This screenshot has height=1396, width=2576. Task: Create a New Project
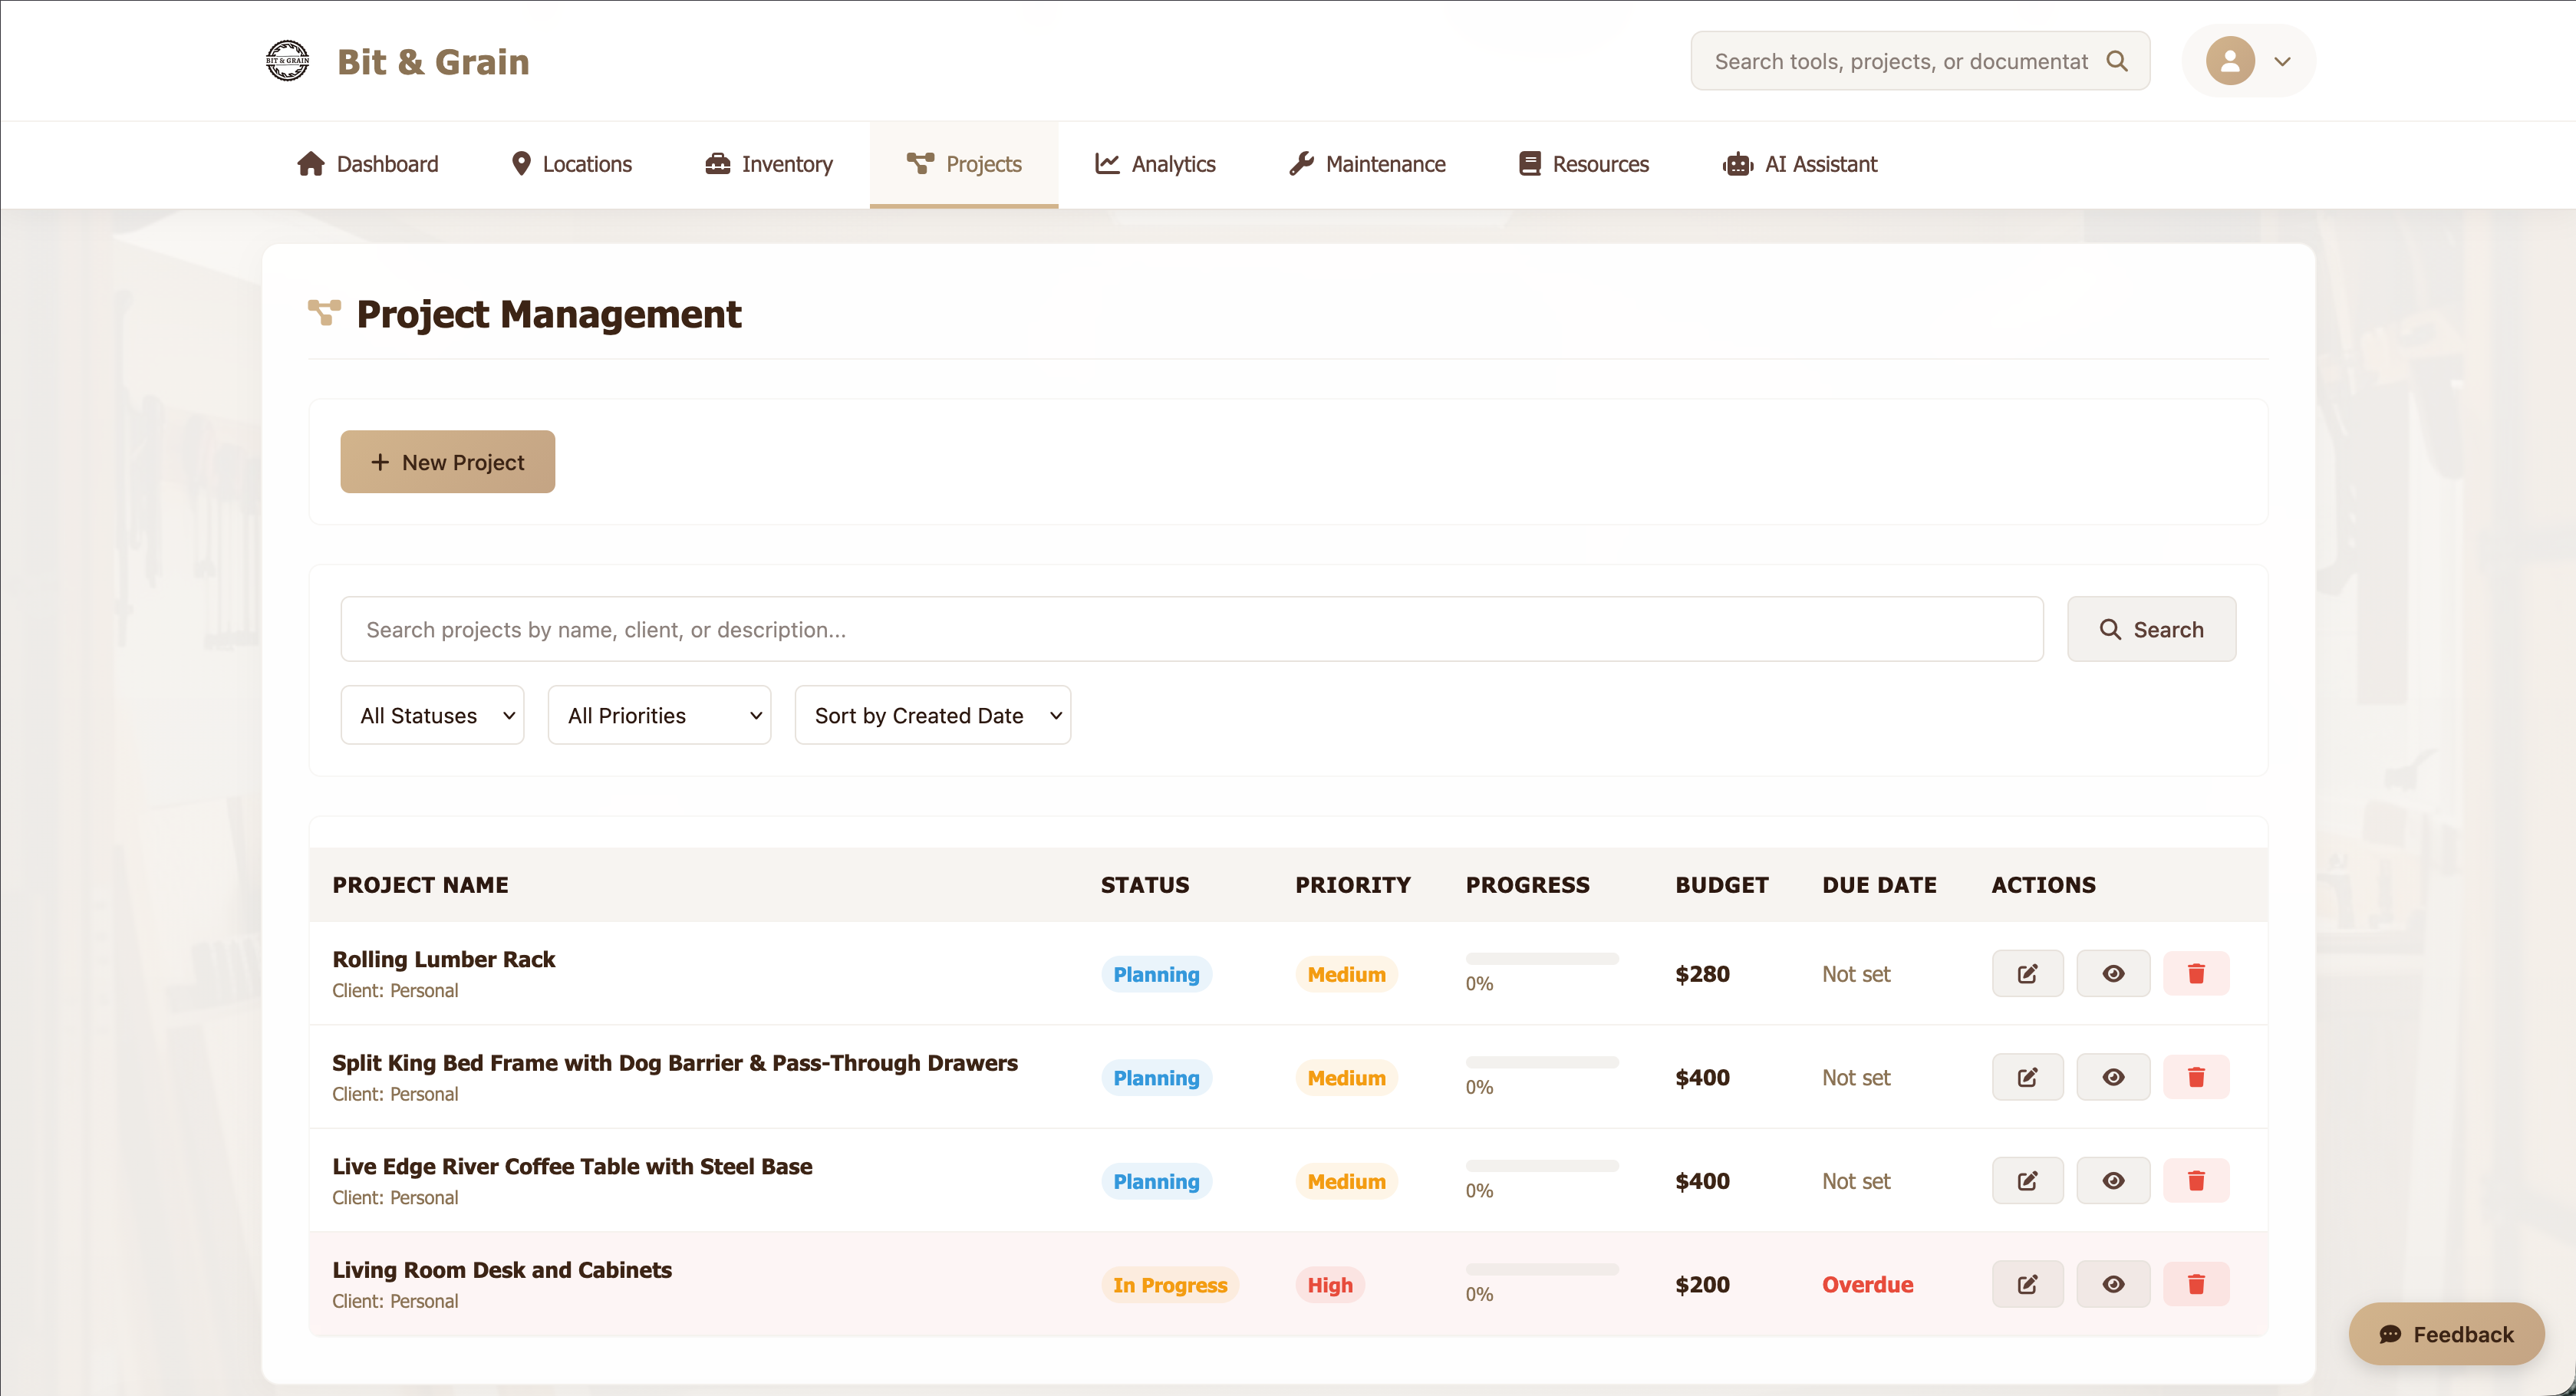(447, 461)
